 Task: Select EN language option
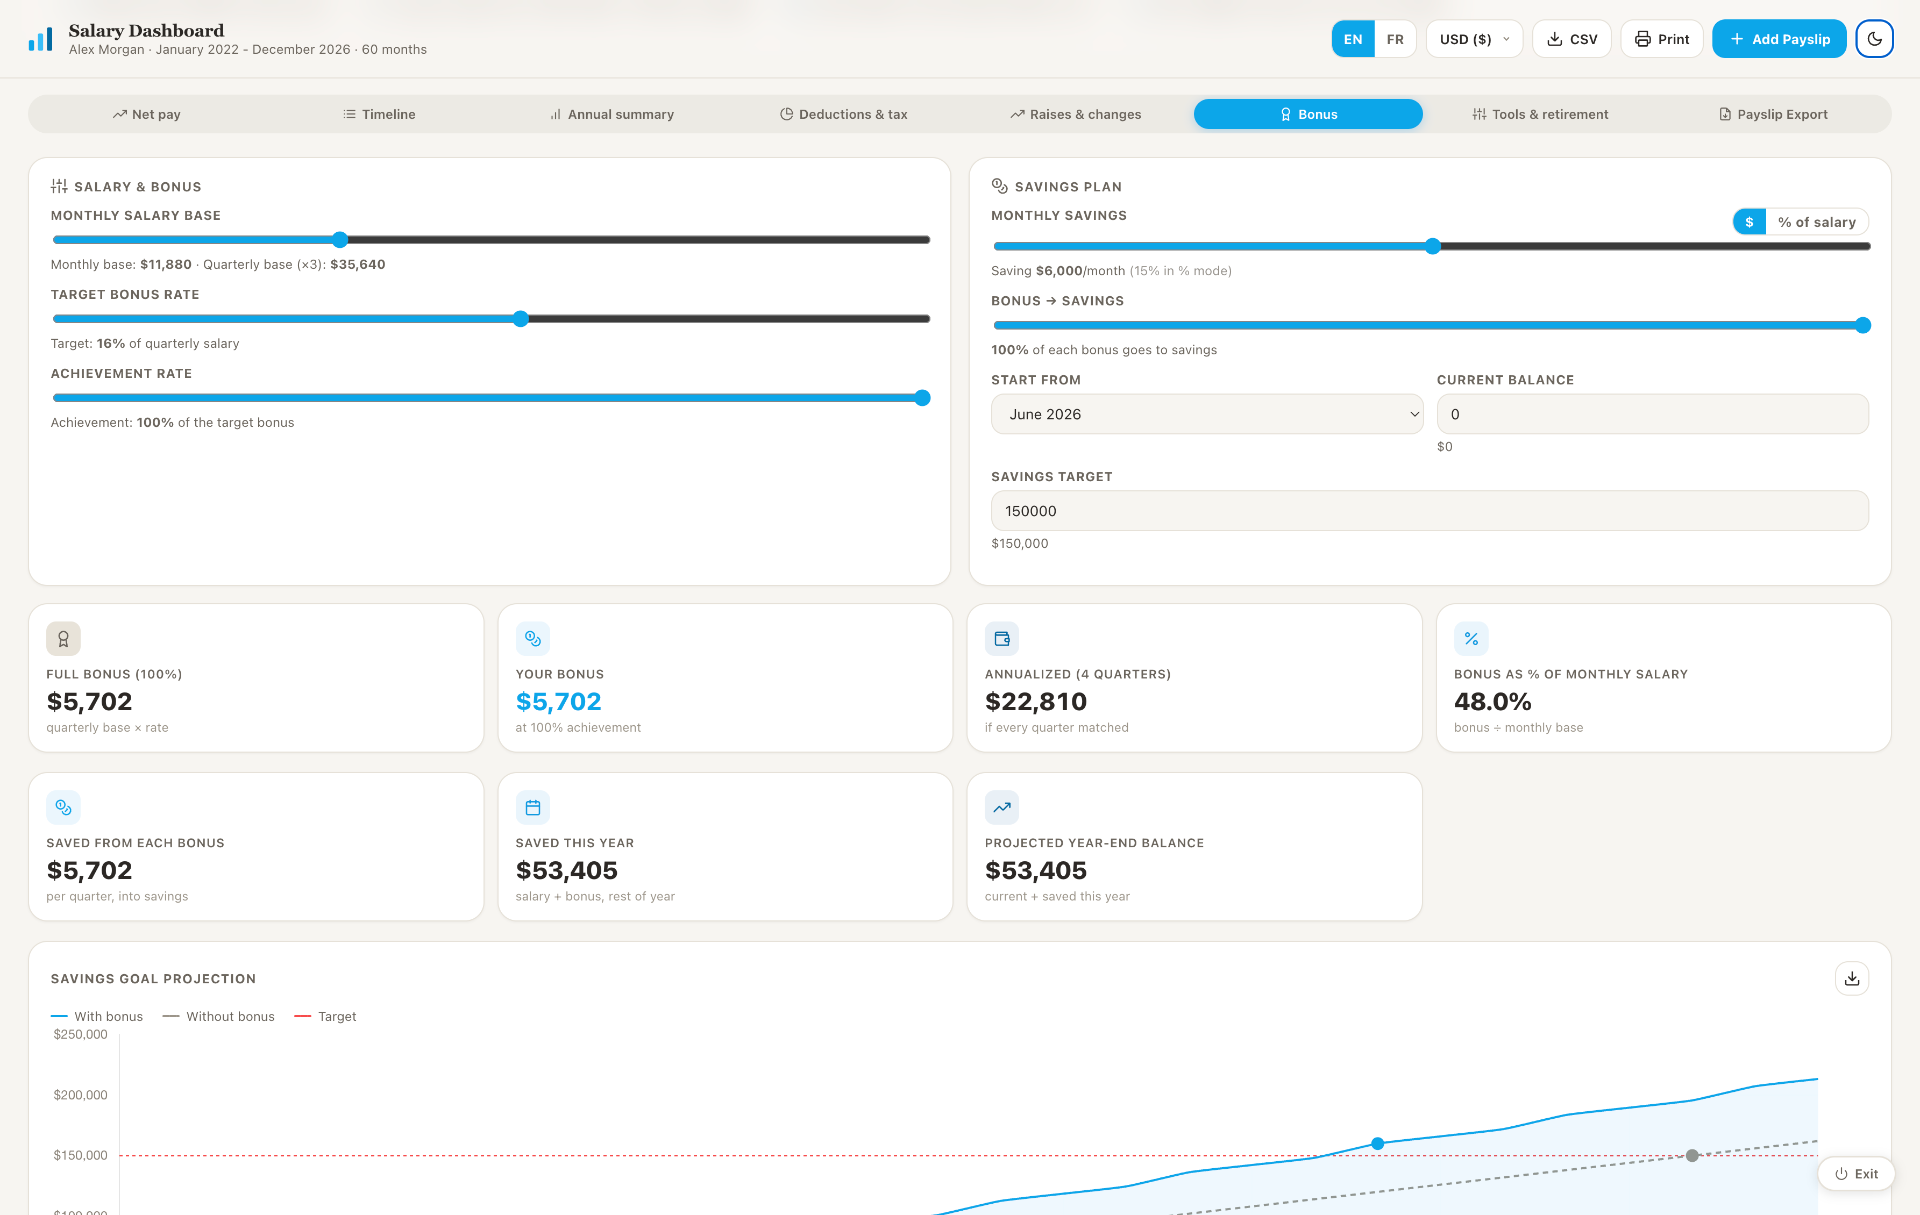coord(1353,39)
